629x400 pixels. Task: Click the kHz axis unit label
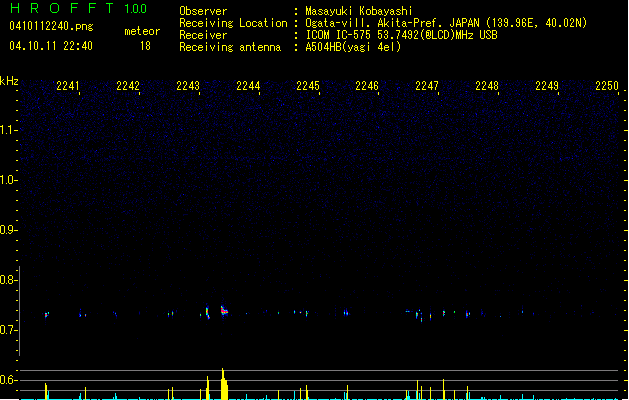(9, 81)
